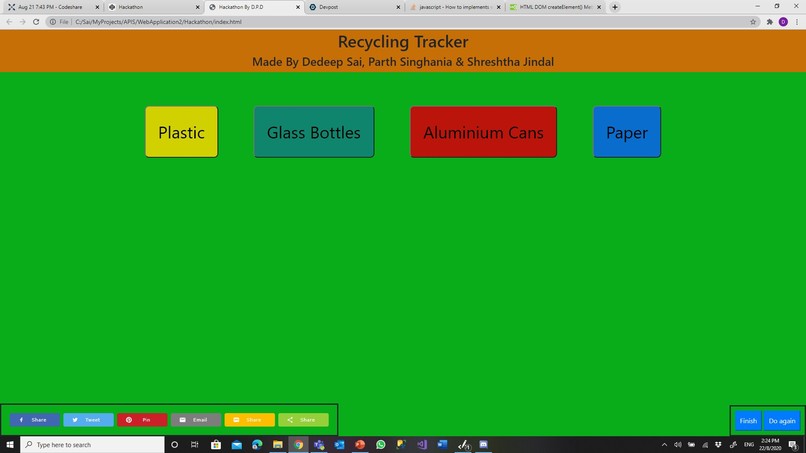Close the Devpost tab

tap(398, 7)
